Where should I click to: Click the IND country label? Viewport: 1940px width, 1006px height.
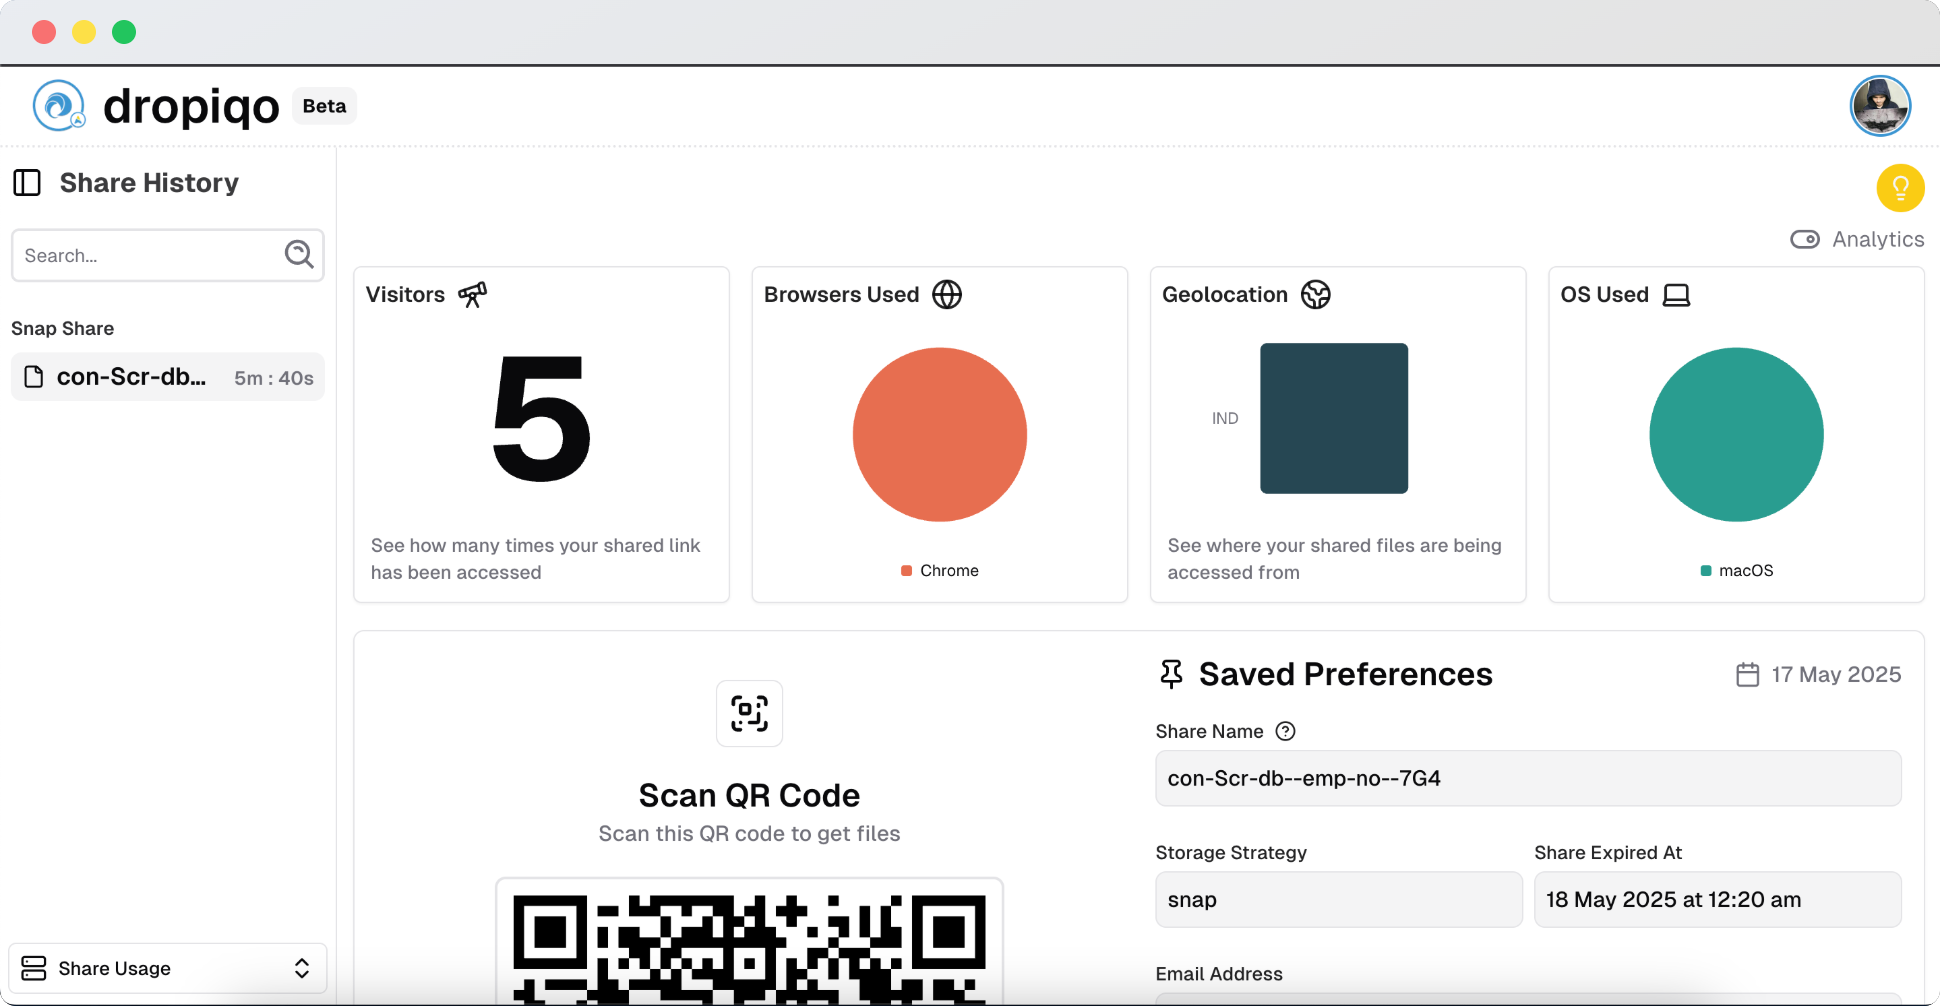[1225, 418]
